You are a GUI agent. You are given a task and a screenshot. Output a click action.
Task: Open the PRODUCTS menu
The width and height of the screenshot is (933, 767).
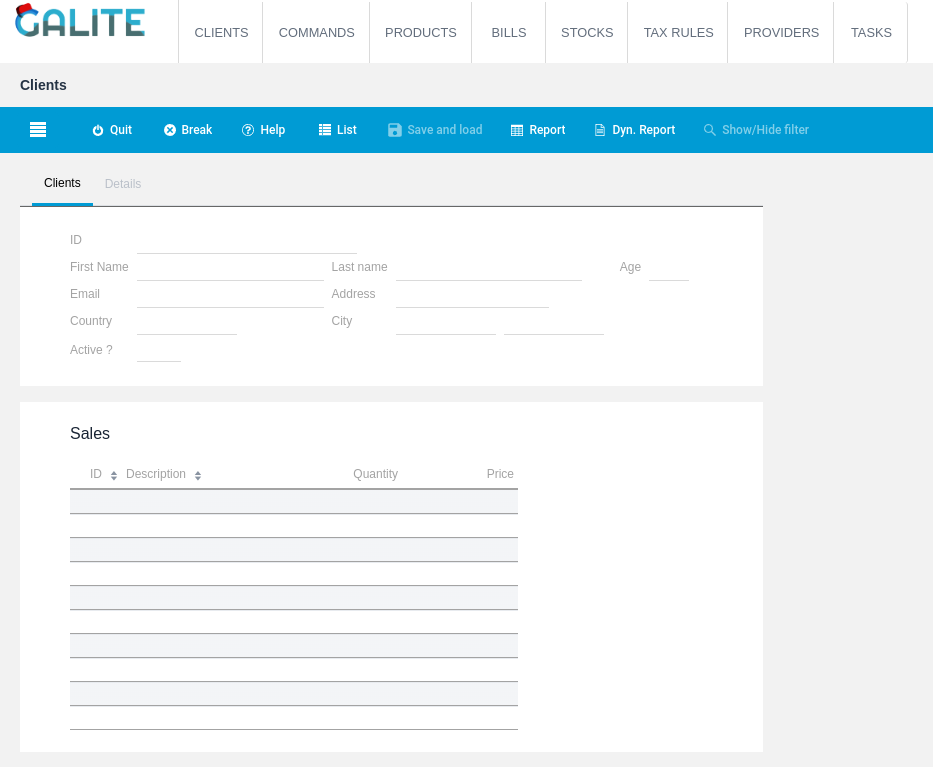tap(421, 33)
